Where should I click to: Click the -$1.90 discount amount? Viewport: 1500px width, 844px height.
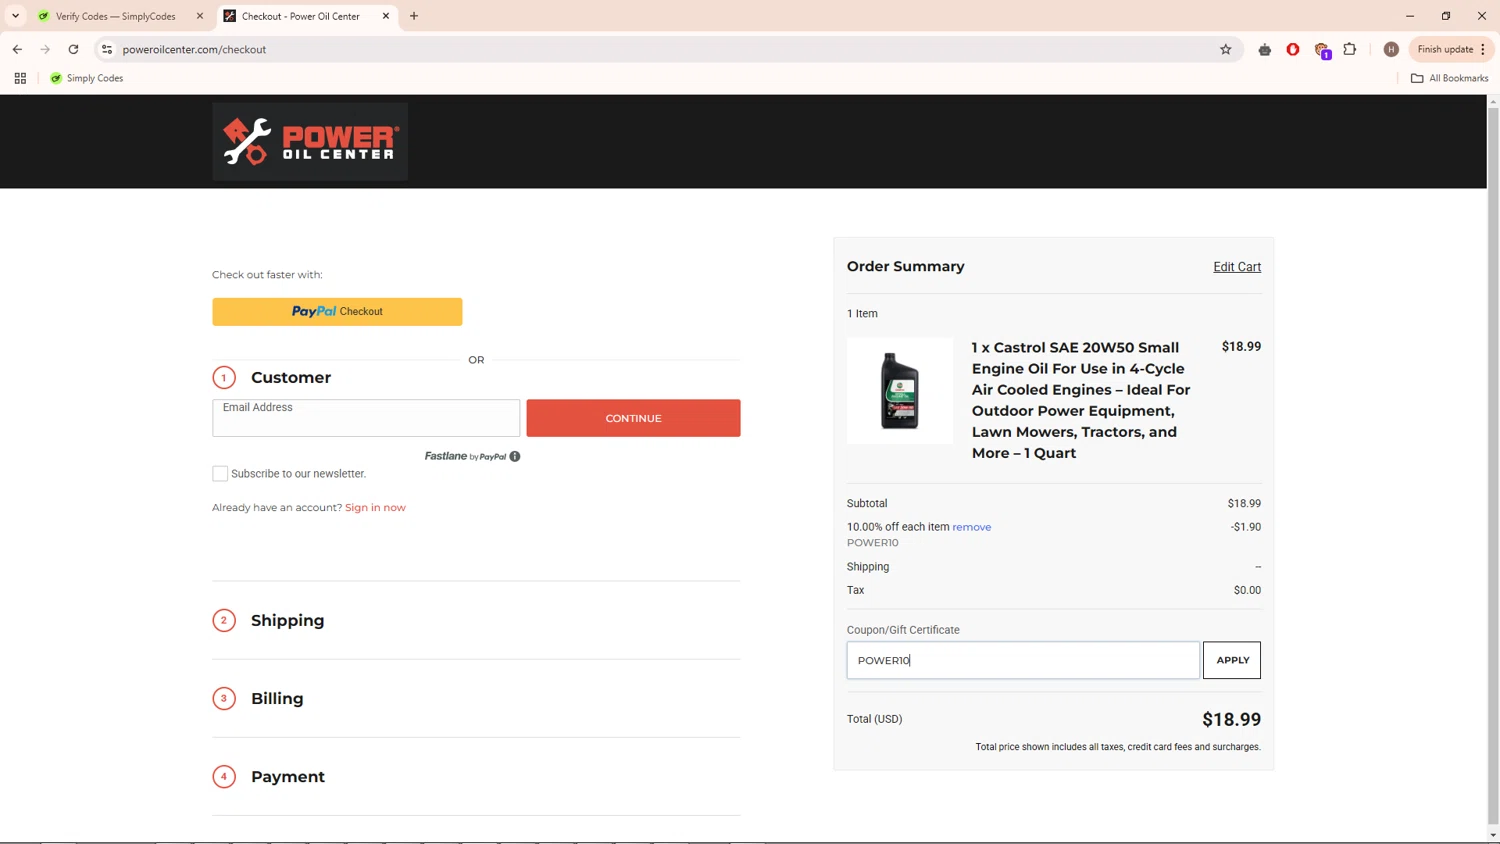[x=1246, y=527]
